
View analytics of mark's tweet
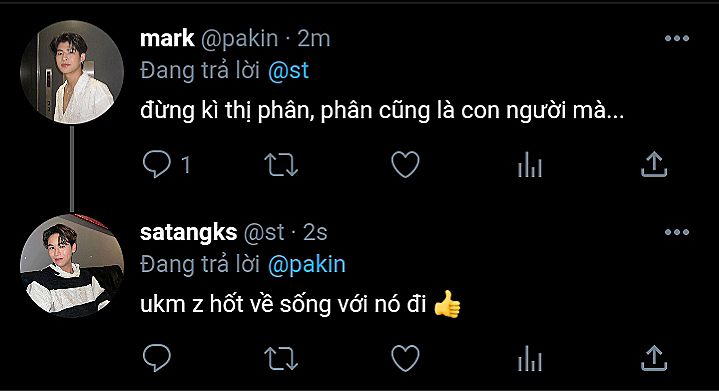point(530,165)
